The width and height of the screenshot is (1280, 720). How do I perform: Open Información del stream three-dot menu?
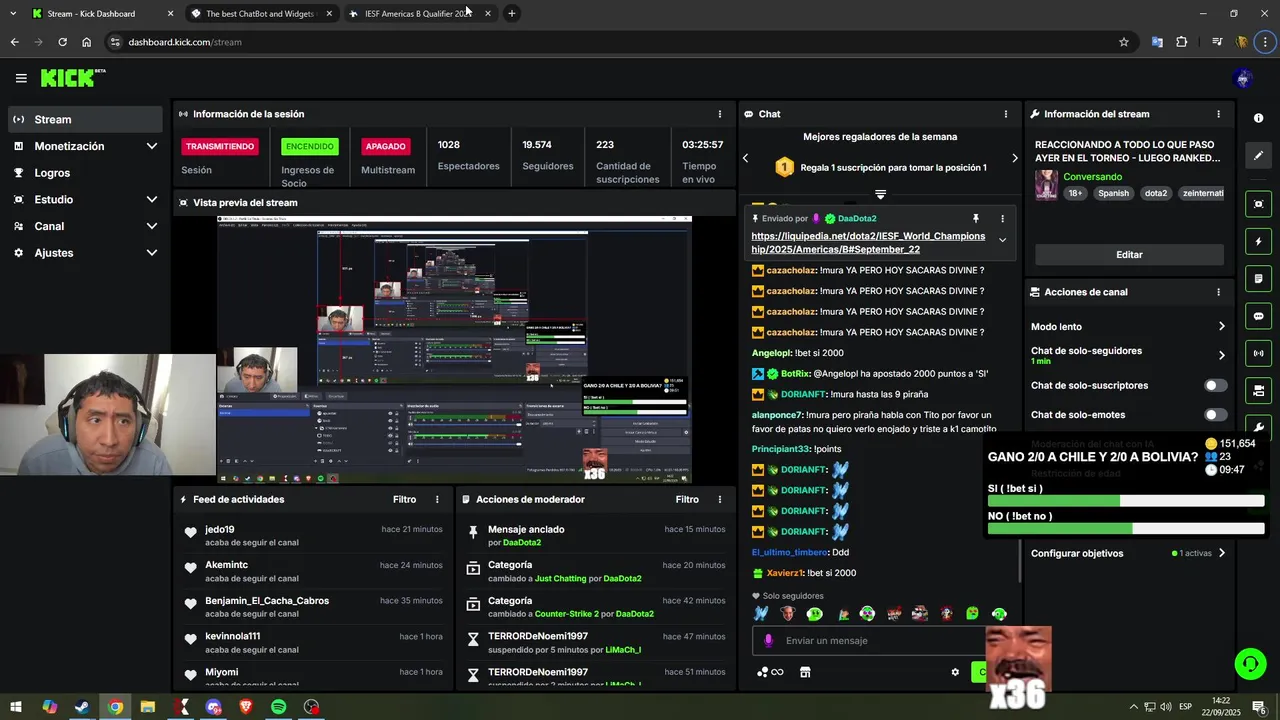1218,114
